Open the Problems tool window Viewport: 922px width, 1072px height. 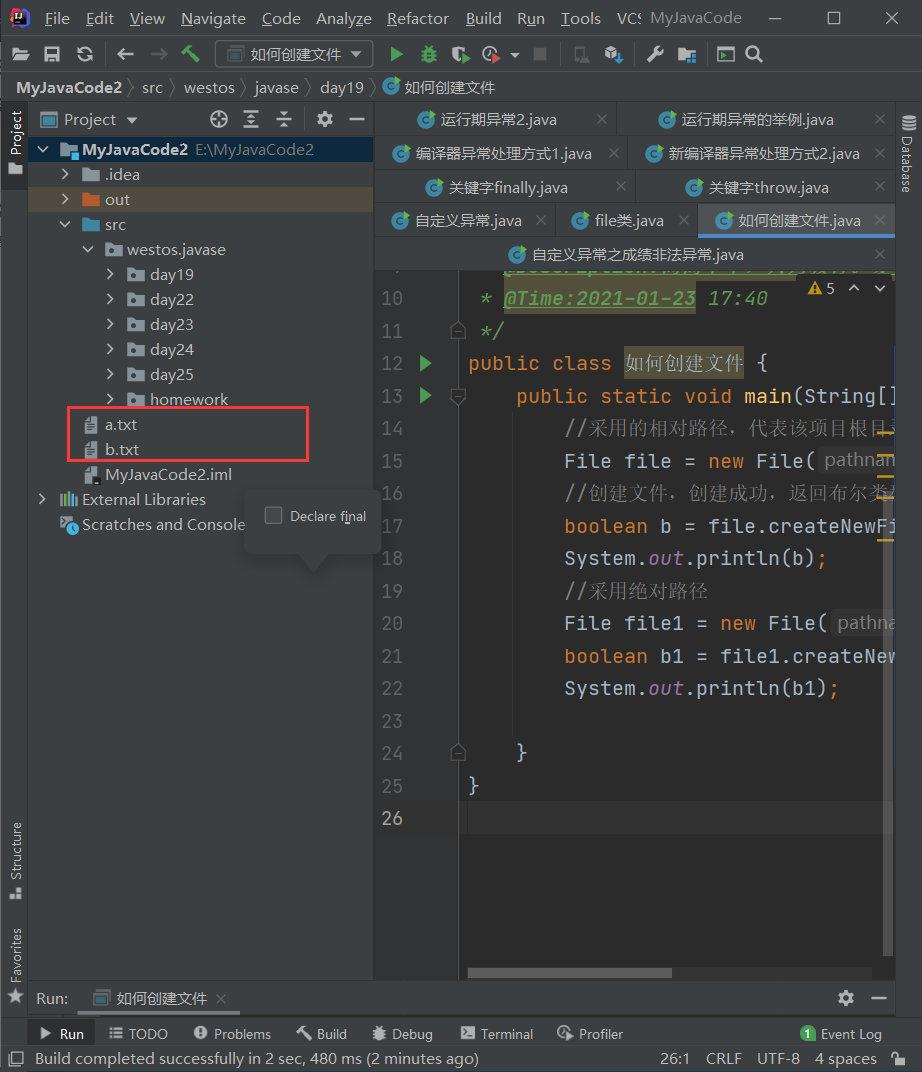(x=232, y=1034)
